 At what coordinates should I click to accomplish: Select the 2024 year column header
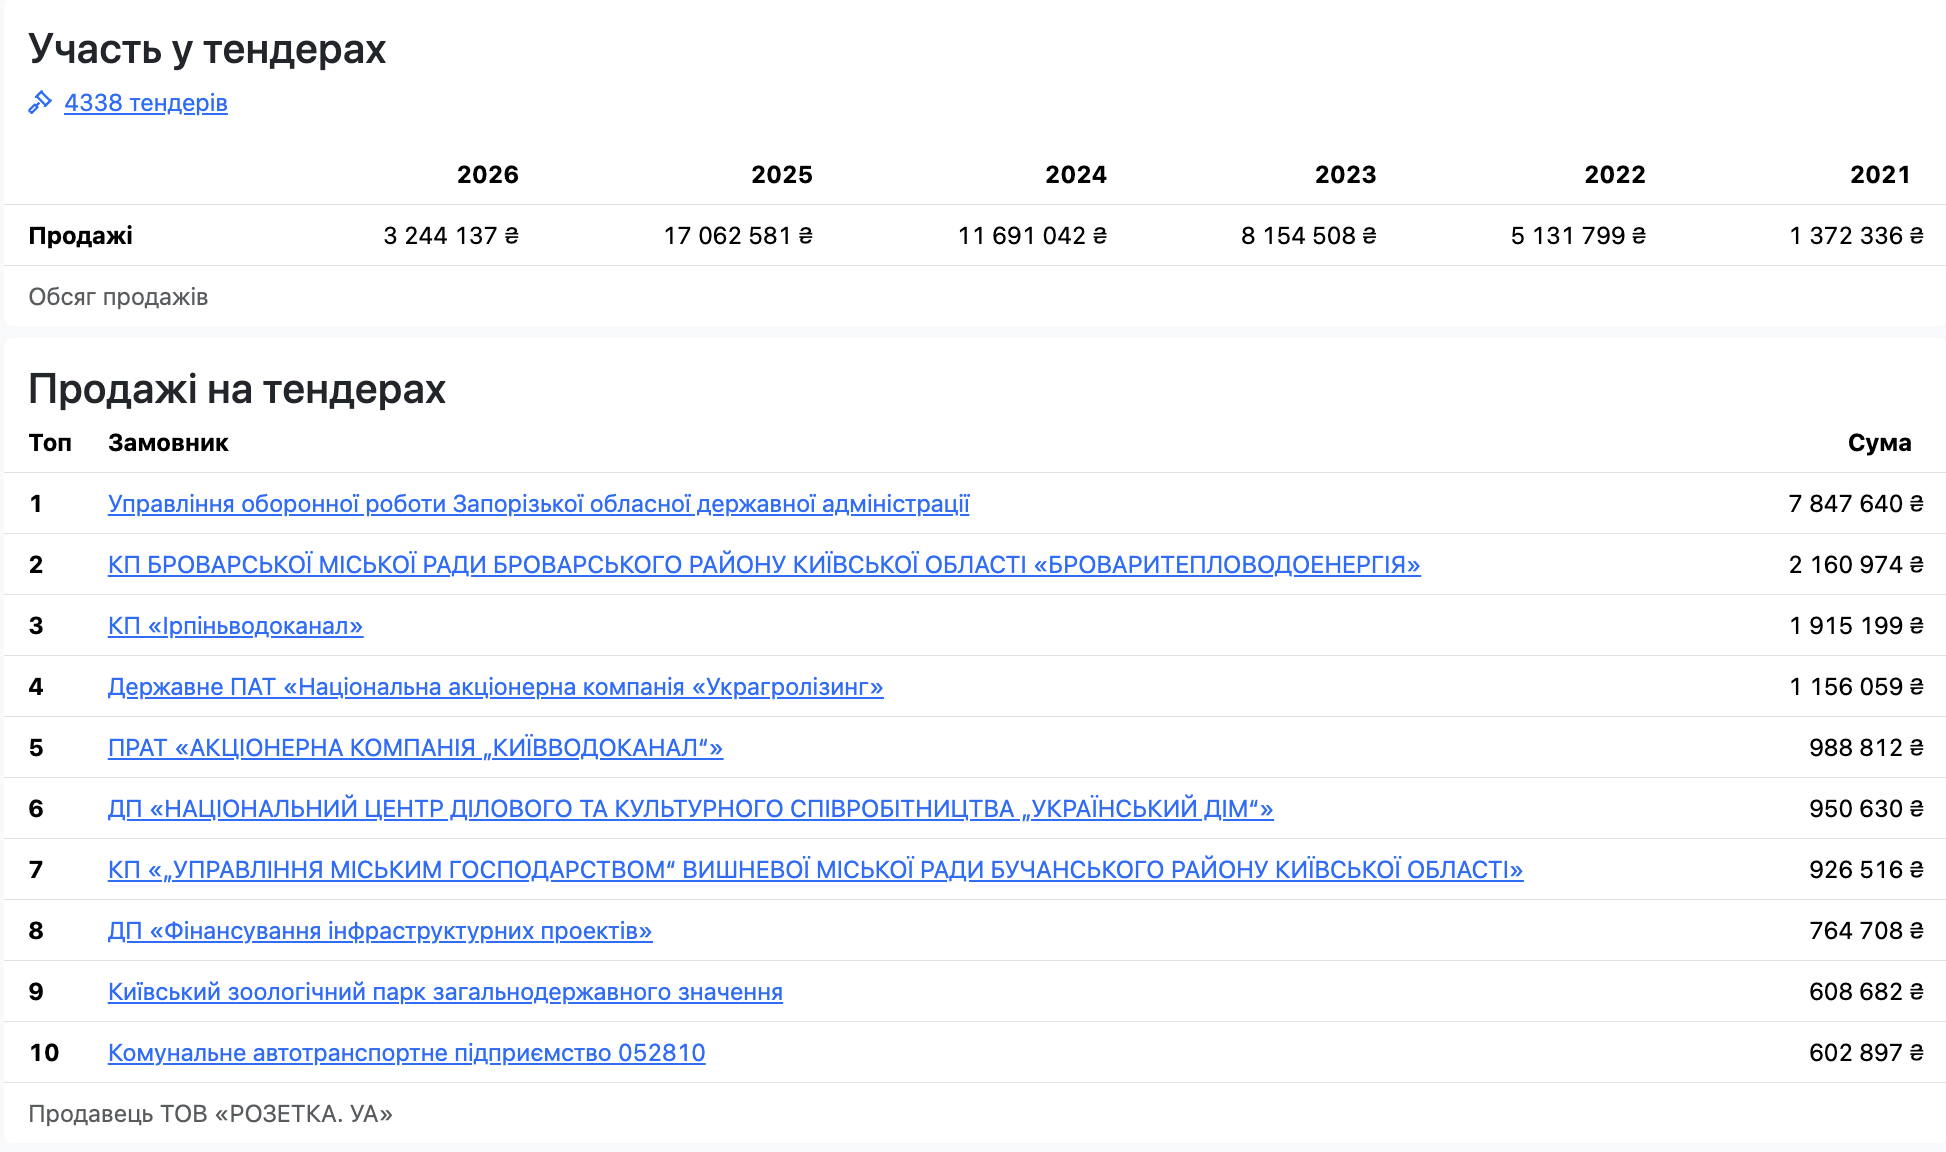click(x=1076, y=175)
